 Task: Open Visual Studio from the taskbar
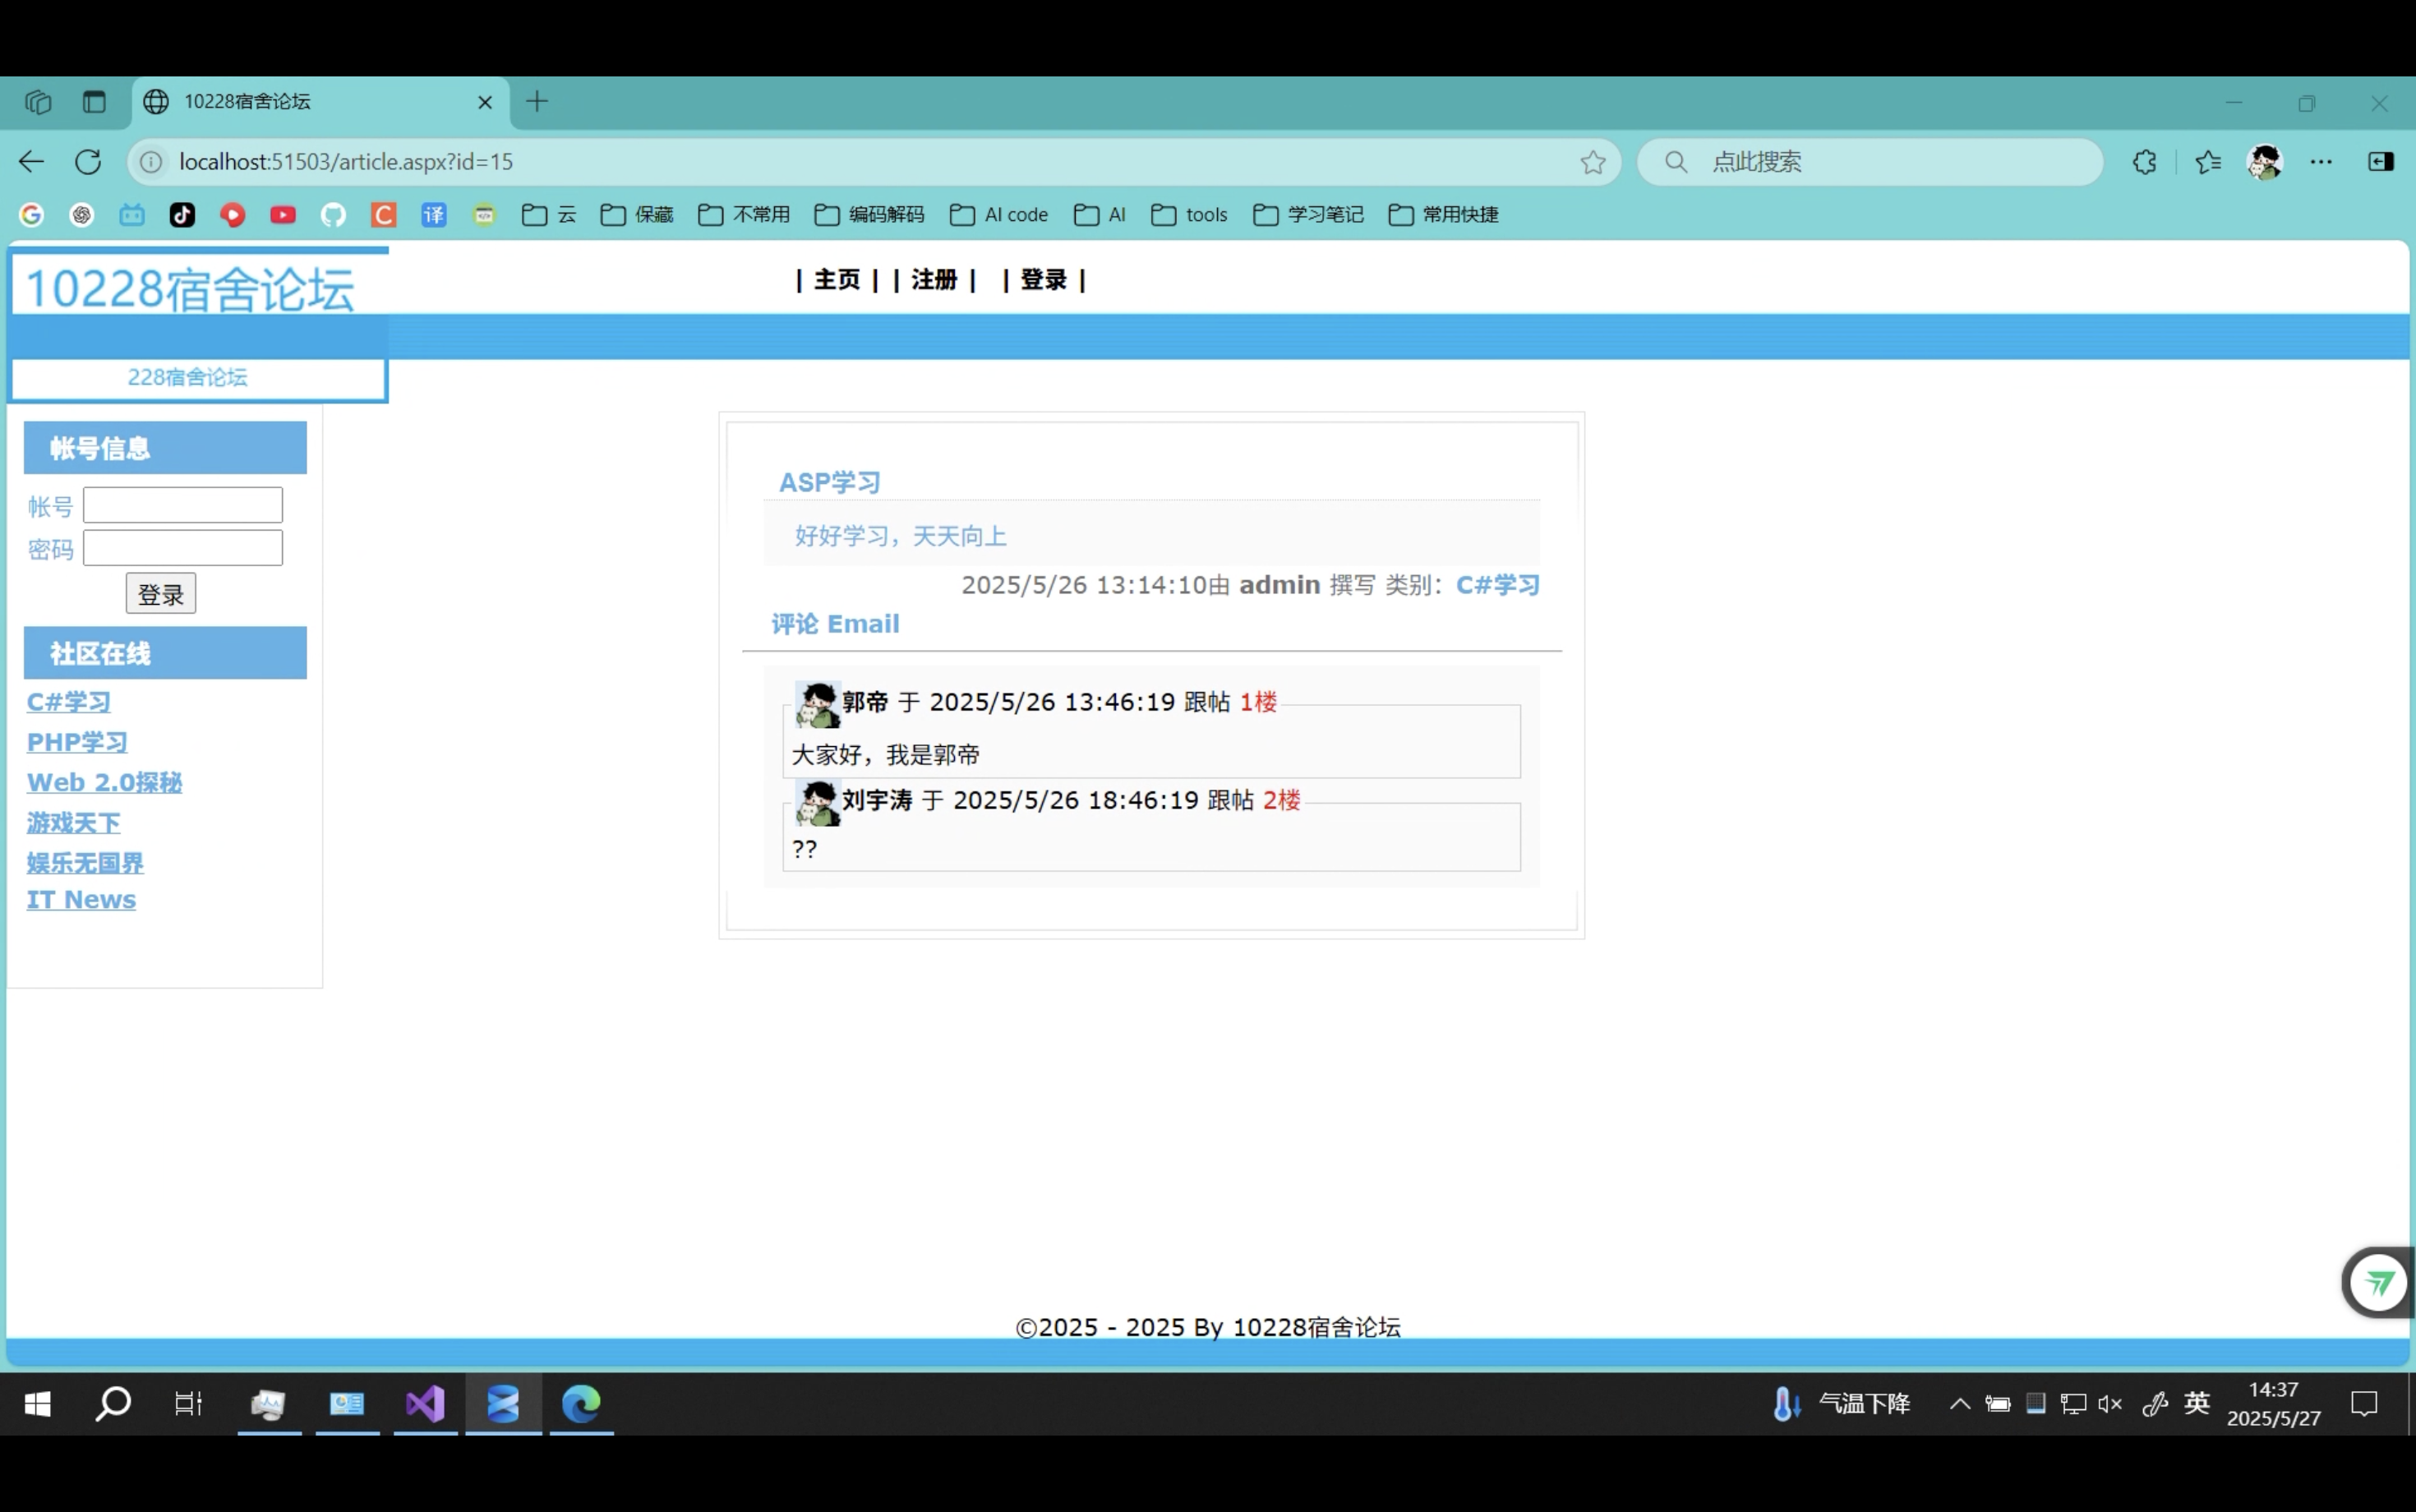425,1404
